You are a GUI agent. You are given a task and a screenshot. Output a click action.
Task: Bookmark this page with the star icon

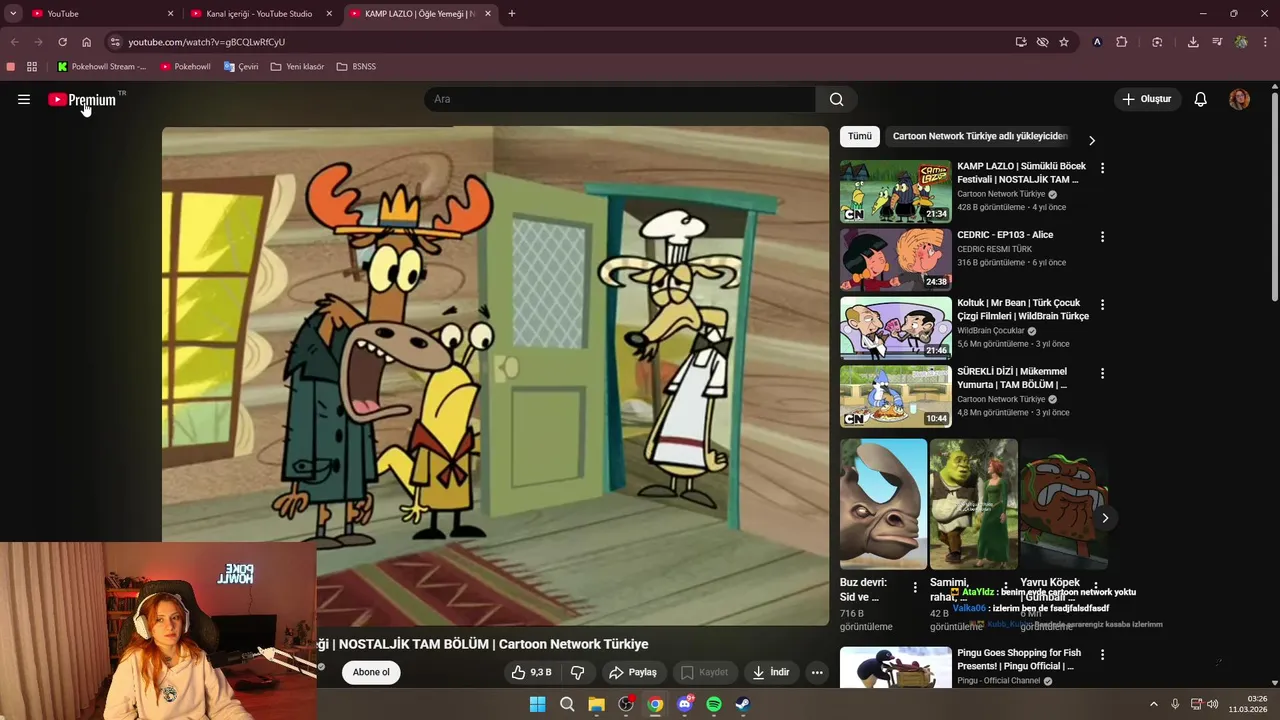pyautogui.click(x=1064, y=42)
